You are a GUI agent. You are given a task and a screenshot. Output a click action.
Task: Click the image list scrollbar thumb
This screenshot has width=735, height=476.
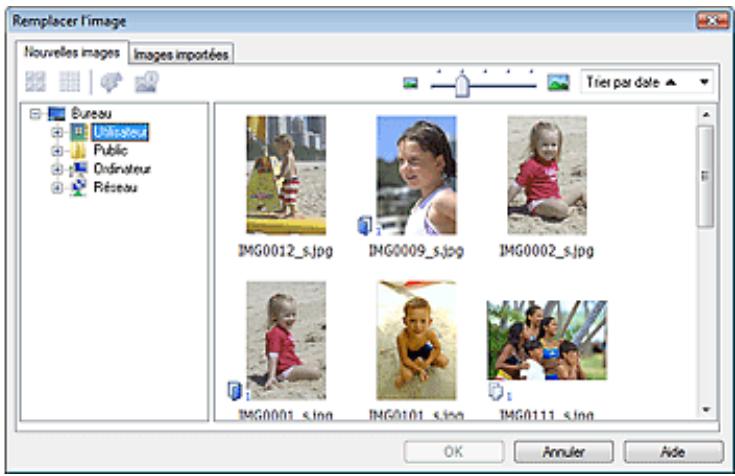tap(705, 176)
